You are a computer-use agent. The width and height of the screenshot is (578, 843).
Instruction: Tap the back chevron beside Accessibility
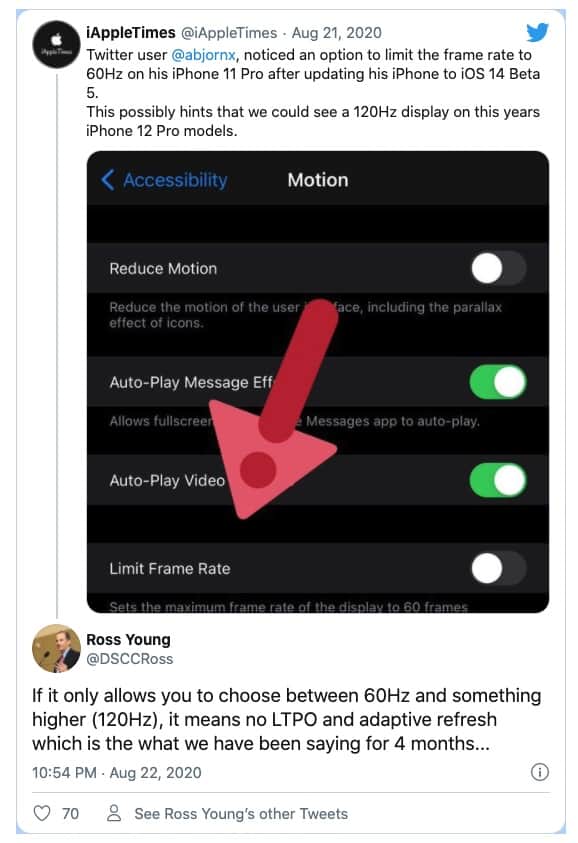(x=108, y=180)
